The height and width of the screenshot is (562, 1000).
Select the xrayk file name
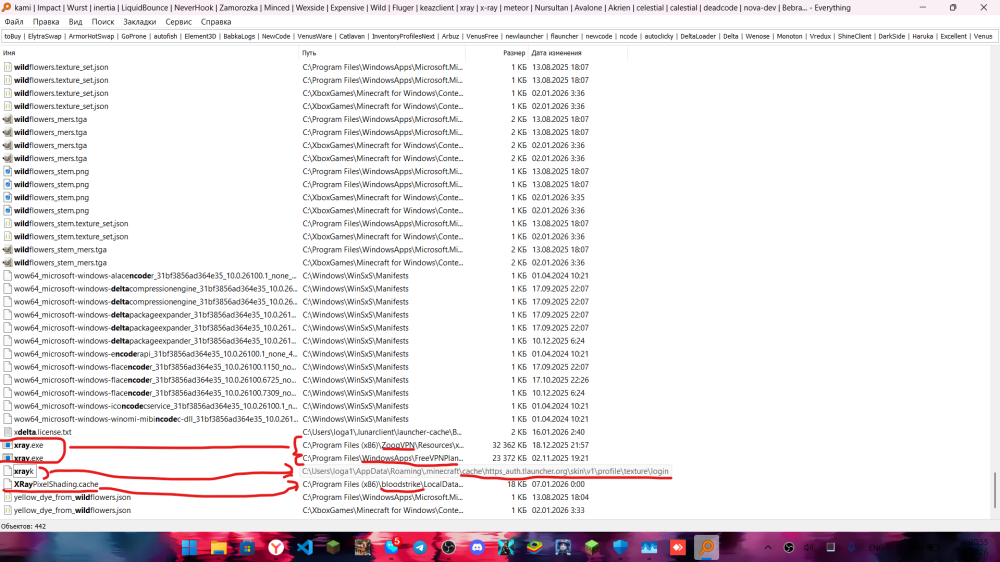pyautogui.click(x=24, y=471)
